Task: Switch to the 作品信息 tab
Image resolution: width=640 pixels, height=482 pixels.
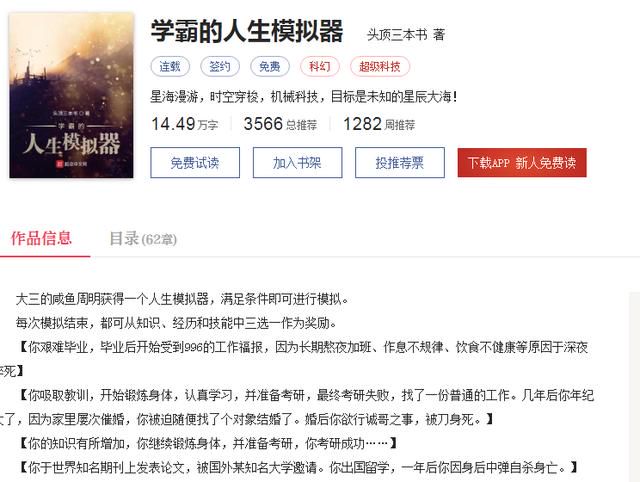Action: coord(41,239)
